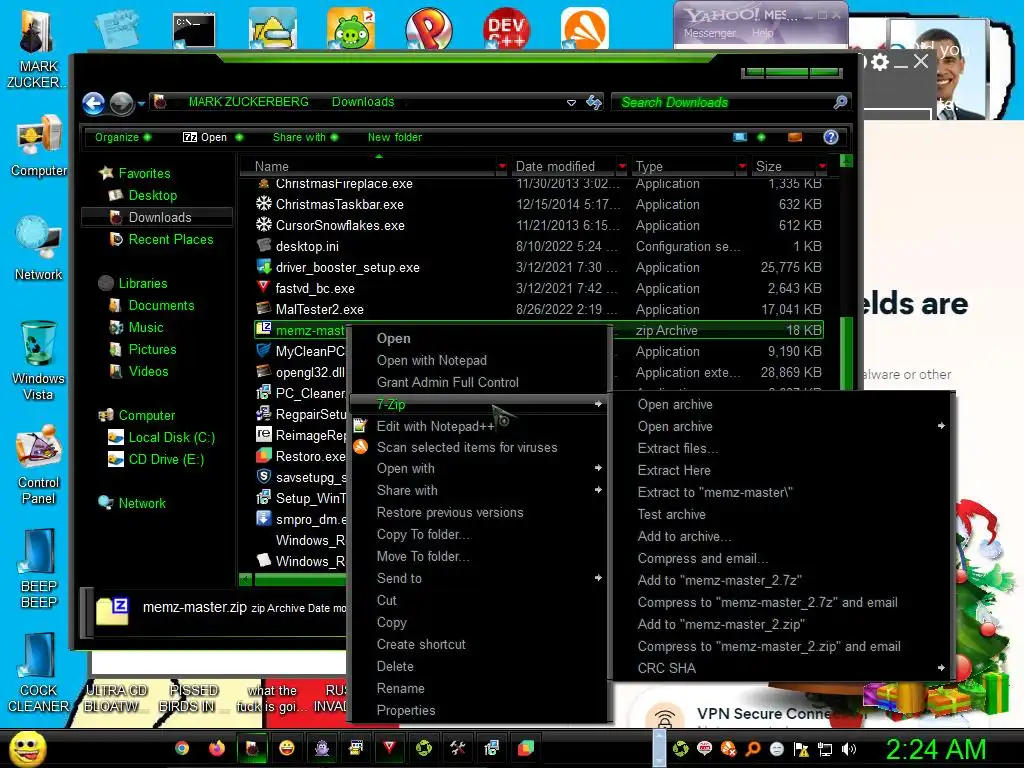This screenshot has height=768, width=1024.
Task: Open the command prompt desktop icon
Action: [194, 31]
